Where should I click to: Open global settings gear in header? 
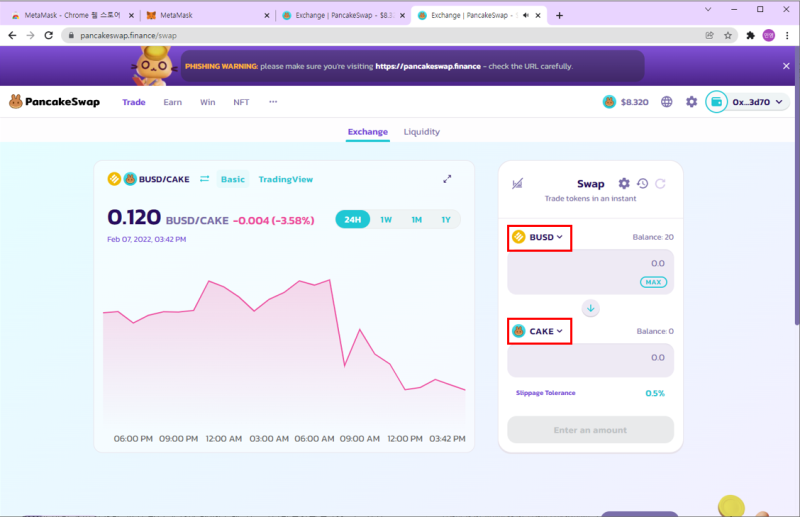(691, 102)
